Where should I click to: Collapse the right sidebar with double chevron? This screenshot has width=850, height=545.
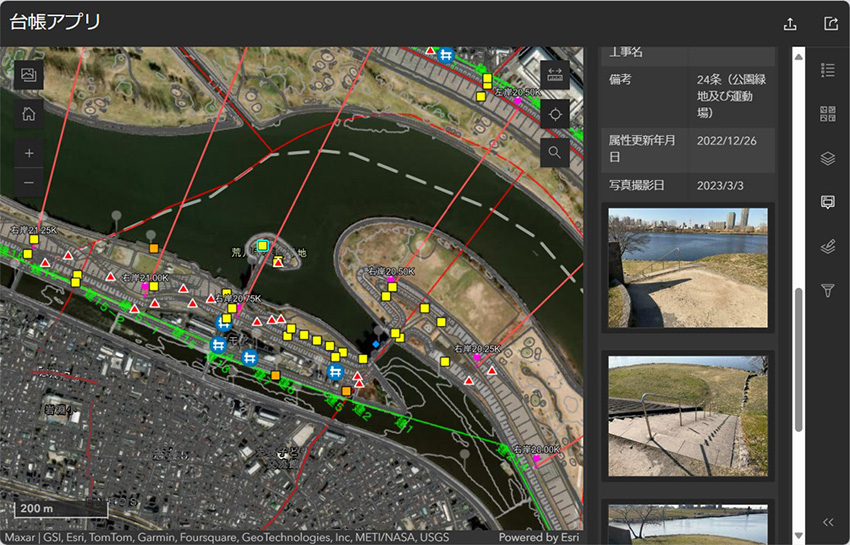click(827, 522)
